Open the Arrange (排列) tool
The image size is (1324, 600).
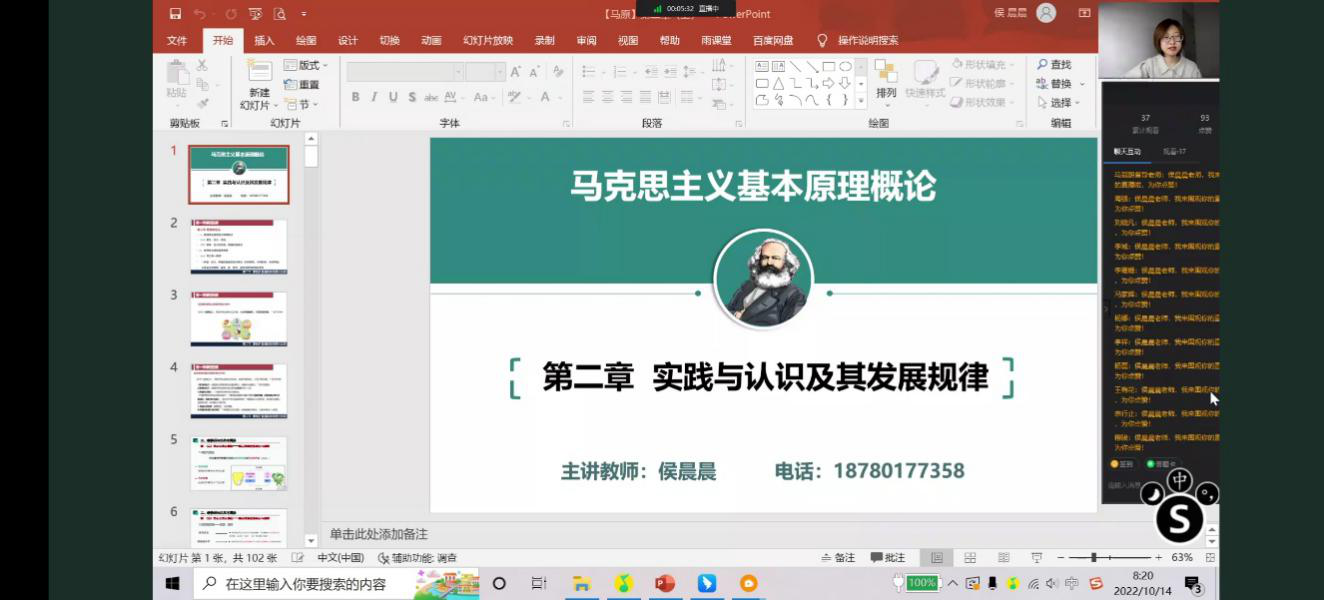(x=886, y=80)
